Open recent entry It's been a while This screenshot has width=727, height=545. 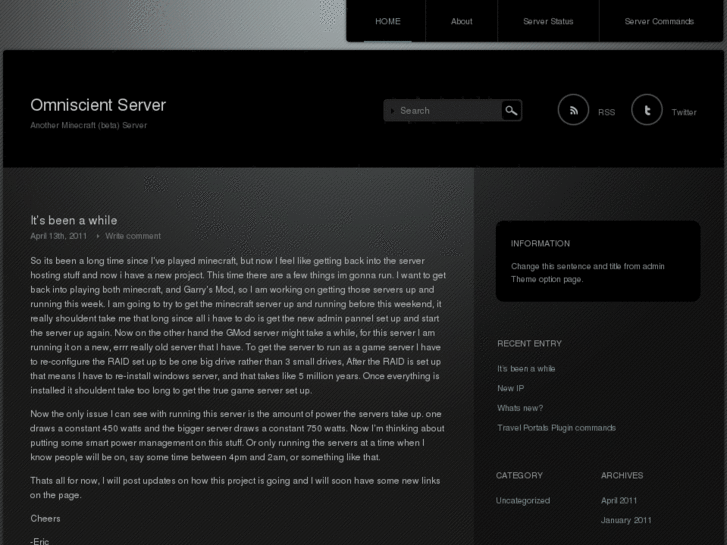pos(526,369)
